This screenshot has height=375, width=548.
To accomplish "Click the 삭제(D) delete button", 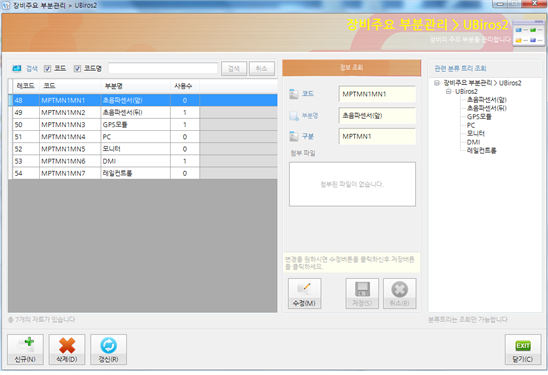I will tap(67, 349).
